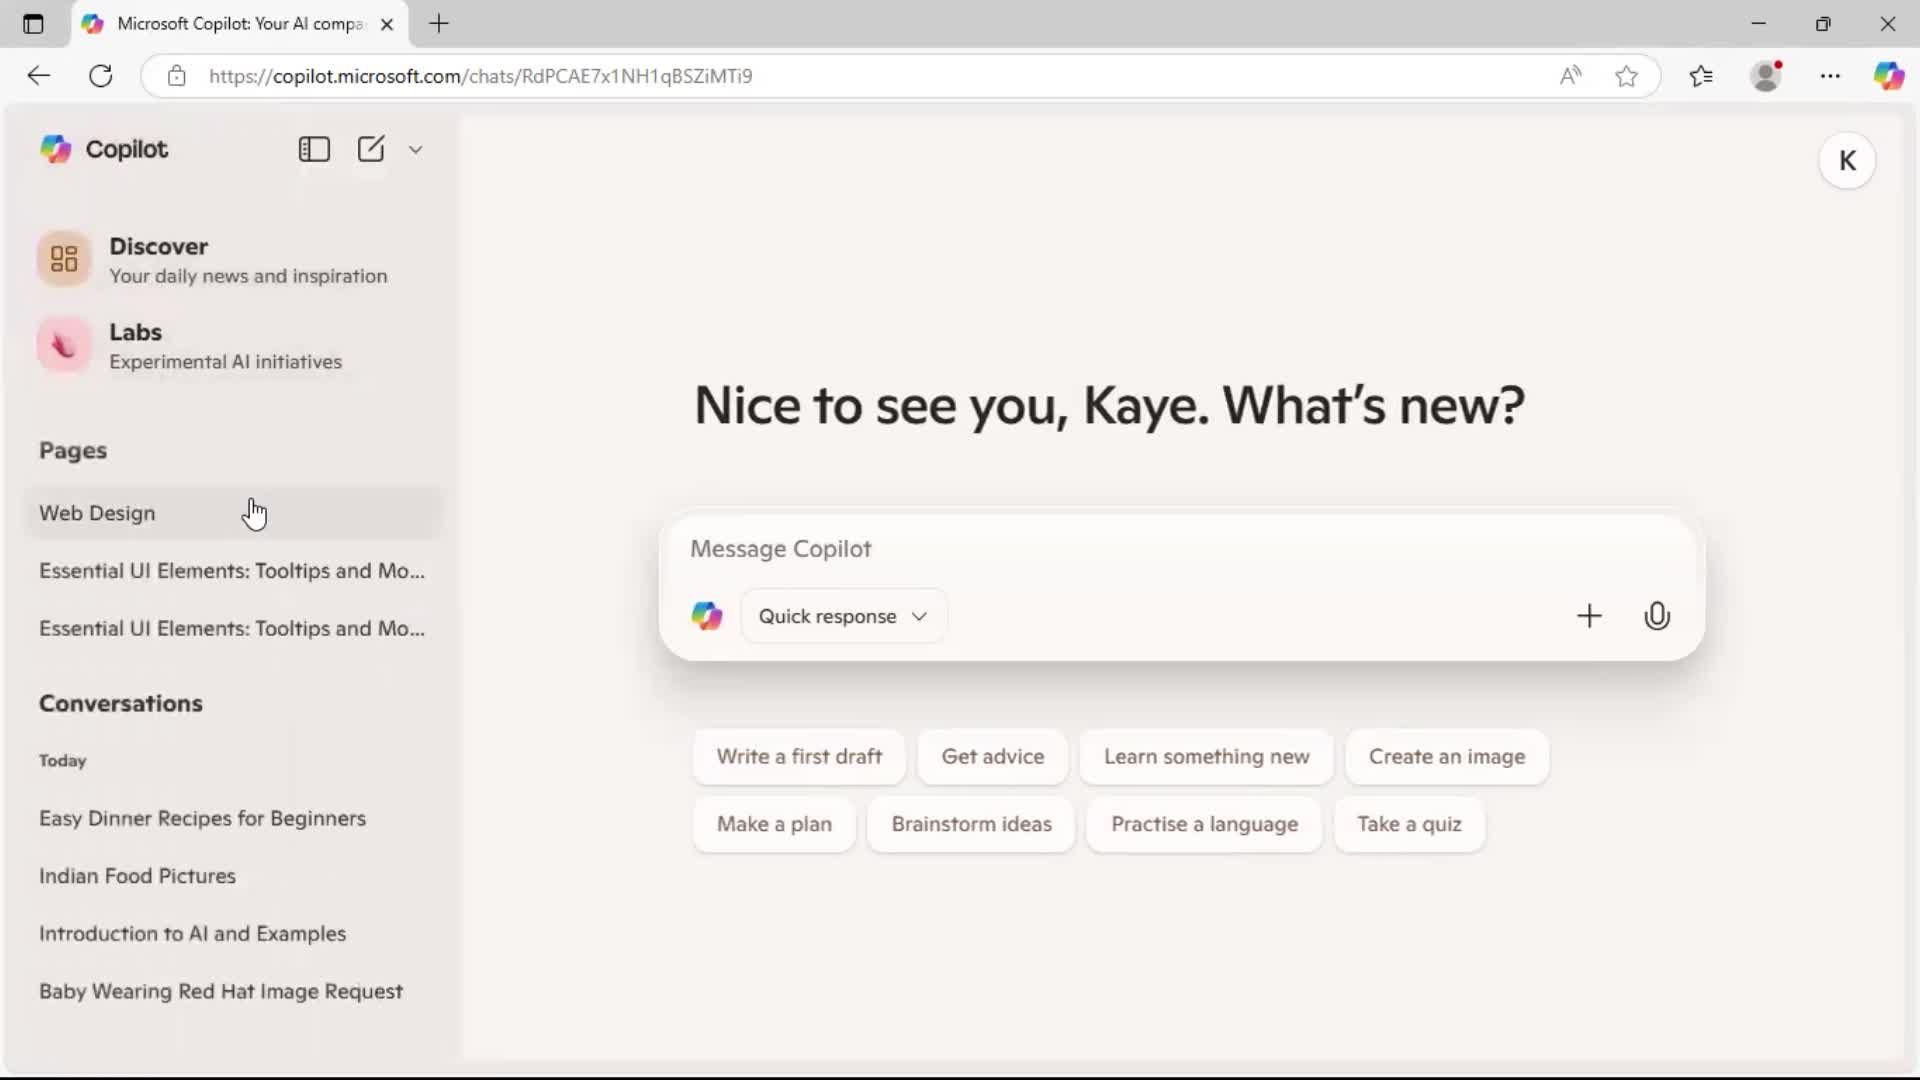1920x1080 pixels.
Task: Click the Write a first draft suggestion
Action: pos(798,757)
